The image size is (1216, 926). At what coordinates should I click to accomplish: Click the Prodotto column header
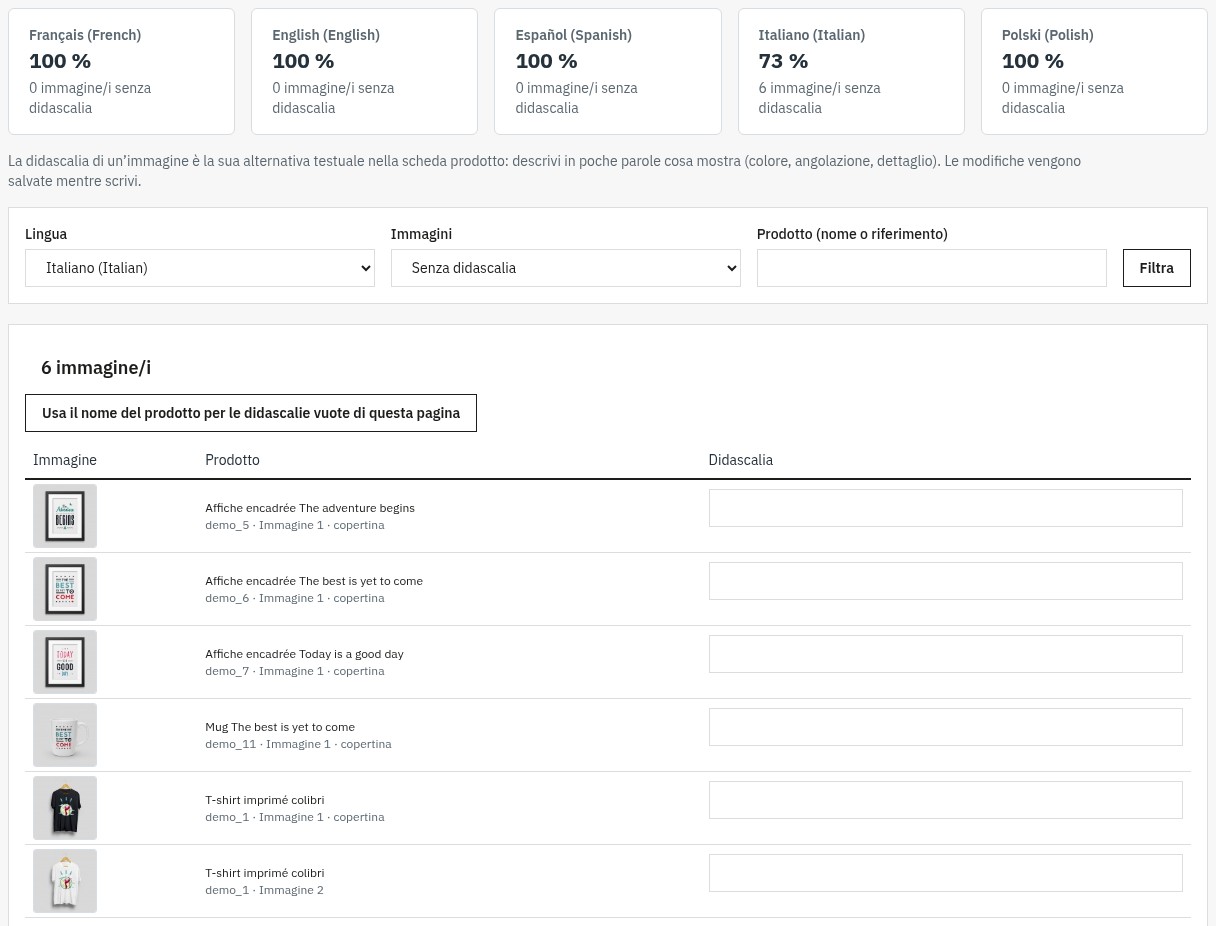click(232, 460)
